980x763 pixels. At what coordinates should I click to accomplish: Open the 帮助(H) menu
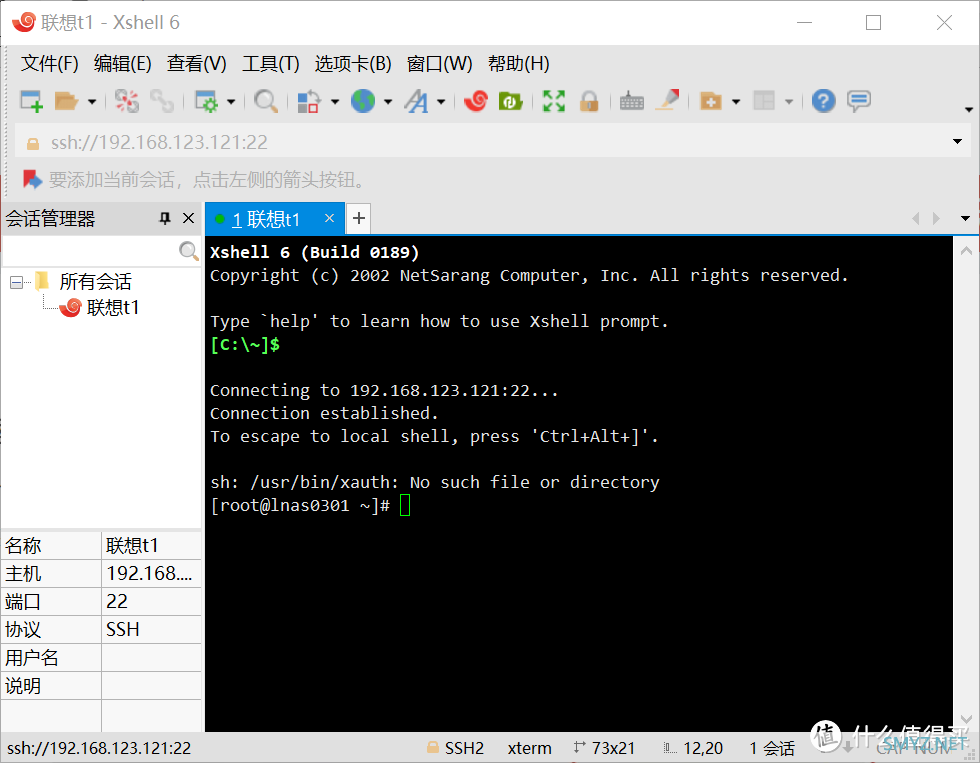click(x=519, y=63)
